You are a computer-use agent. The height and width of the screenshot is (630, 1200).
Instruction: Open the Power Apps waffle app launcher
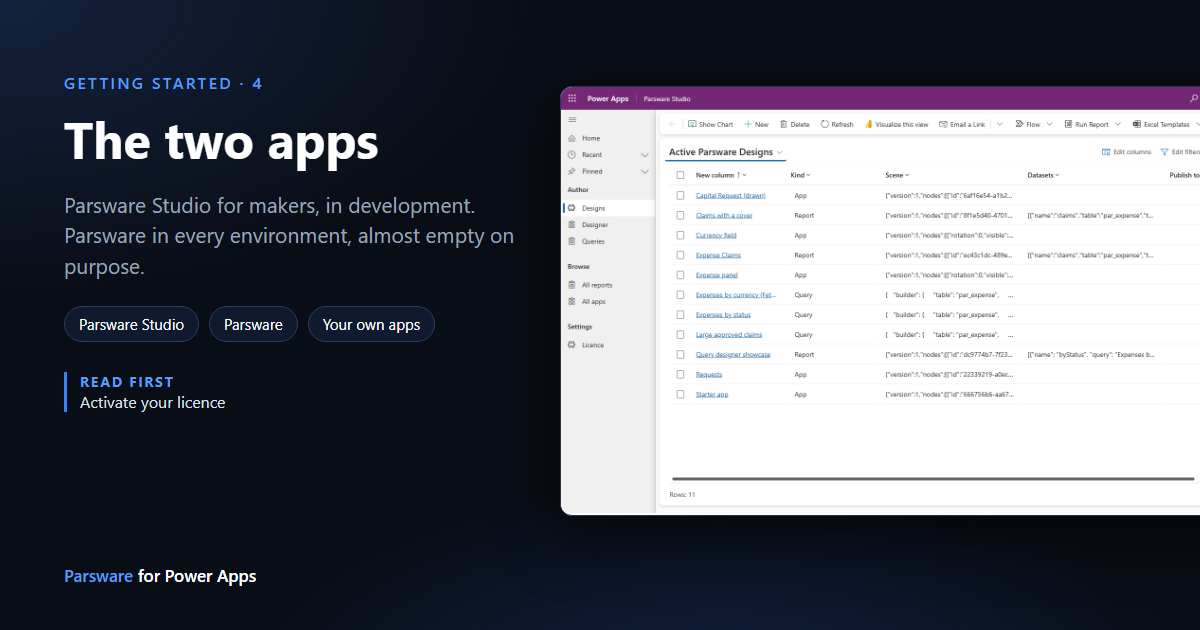[572, 99]
